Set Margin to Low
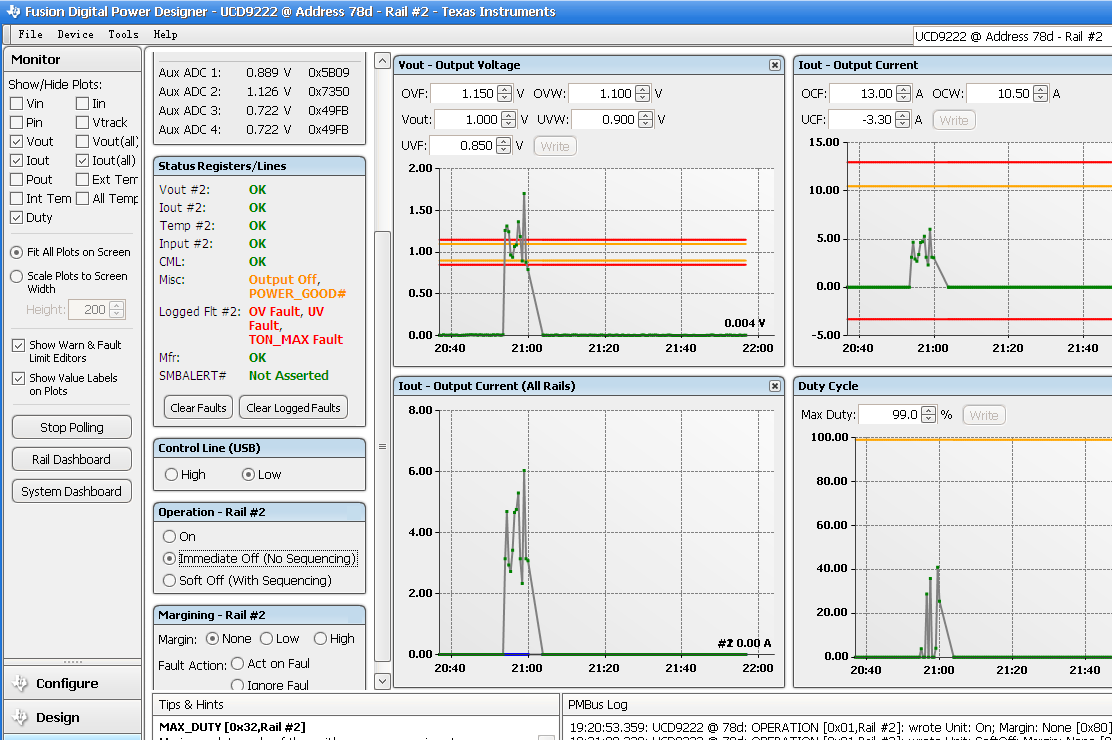This screenshot has width=1112, height=740. (267, 639)
